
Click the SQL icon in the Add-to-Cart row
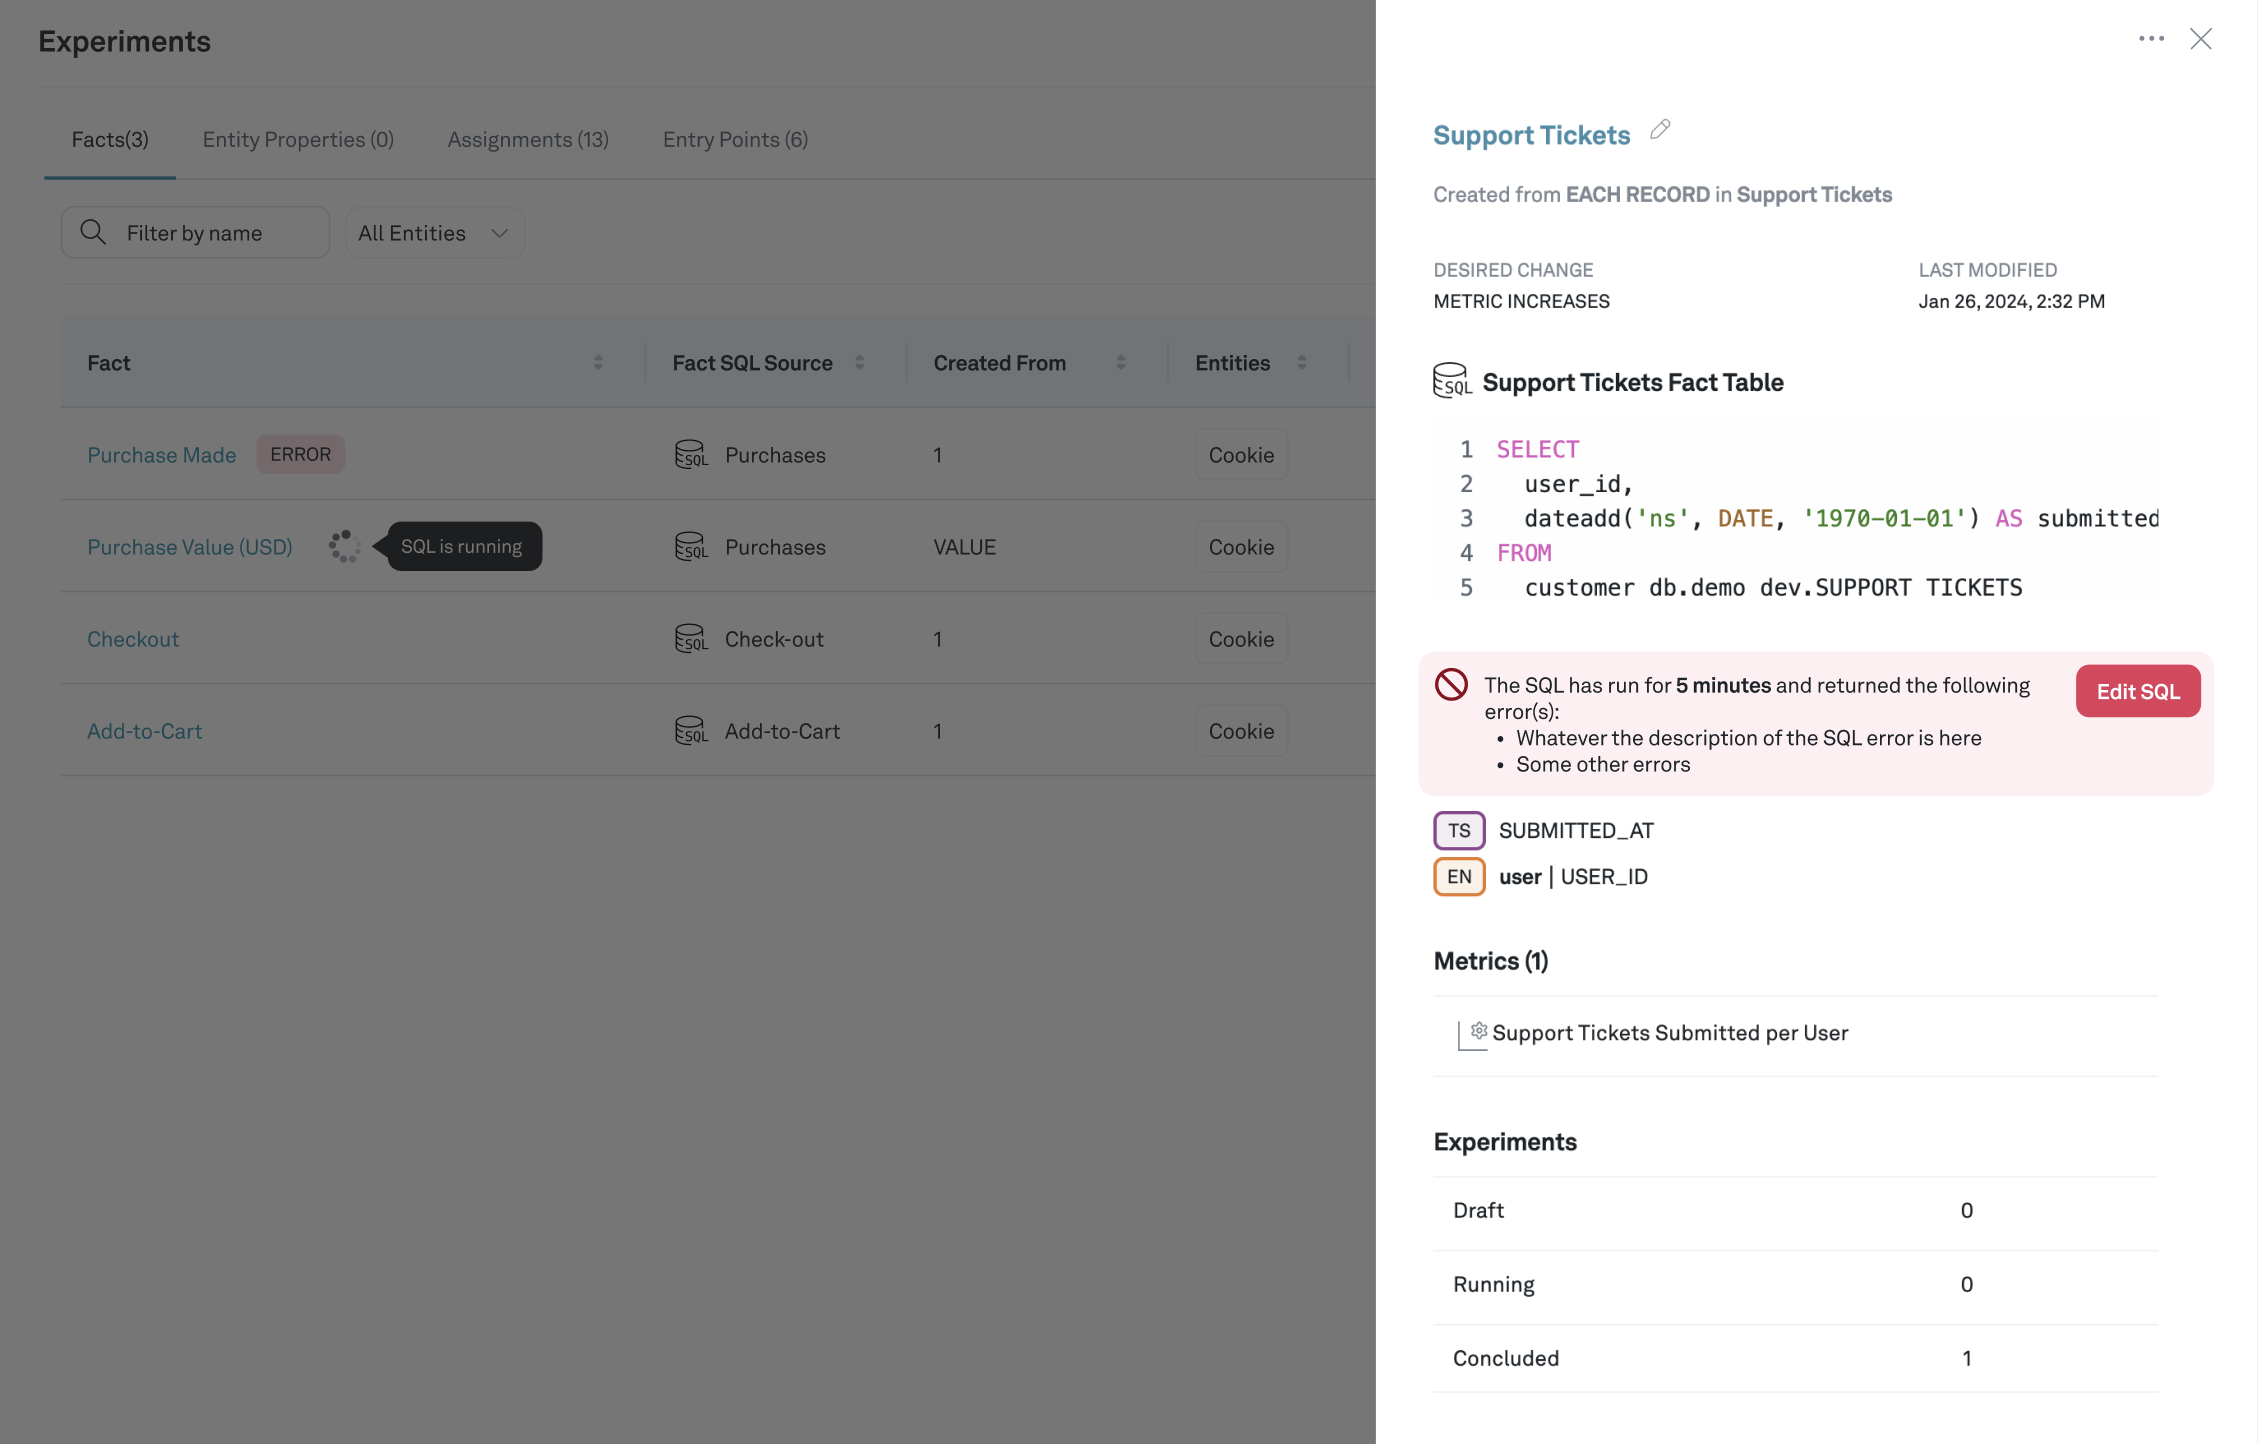click(691, 731)
